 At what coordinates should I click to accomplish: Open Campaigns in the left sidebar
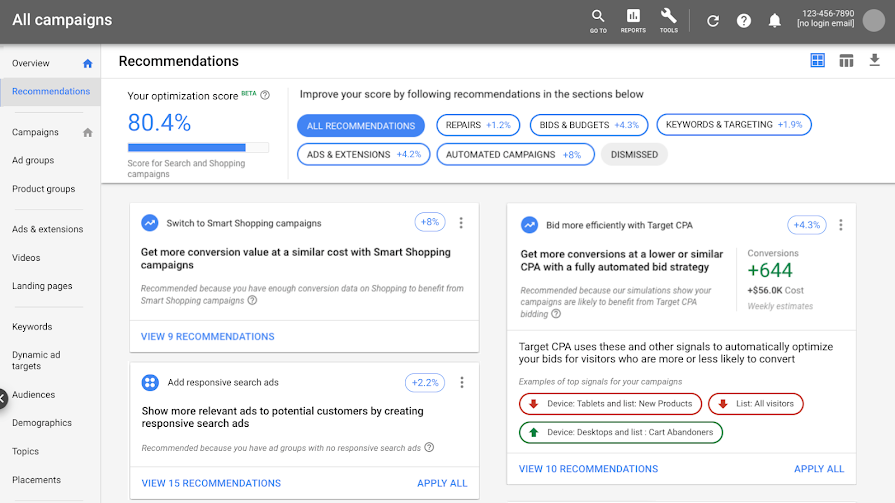(36, 132)
